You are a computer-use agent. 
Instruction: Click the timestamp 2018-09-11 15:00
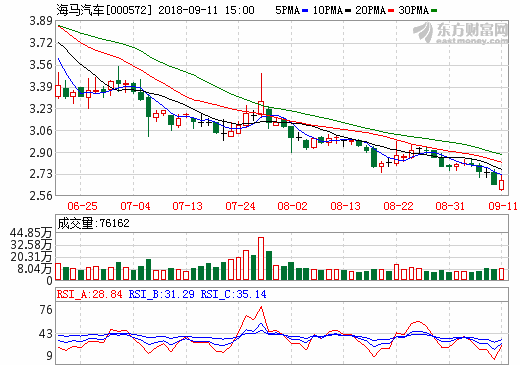point(206,10)
